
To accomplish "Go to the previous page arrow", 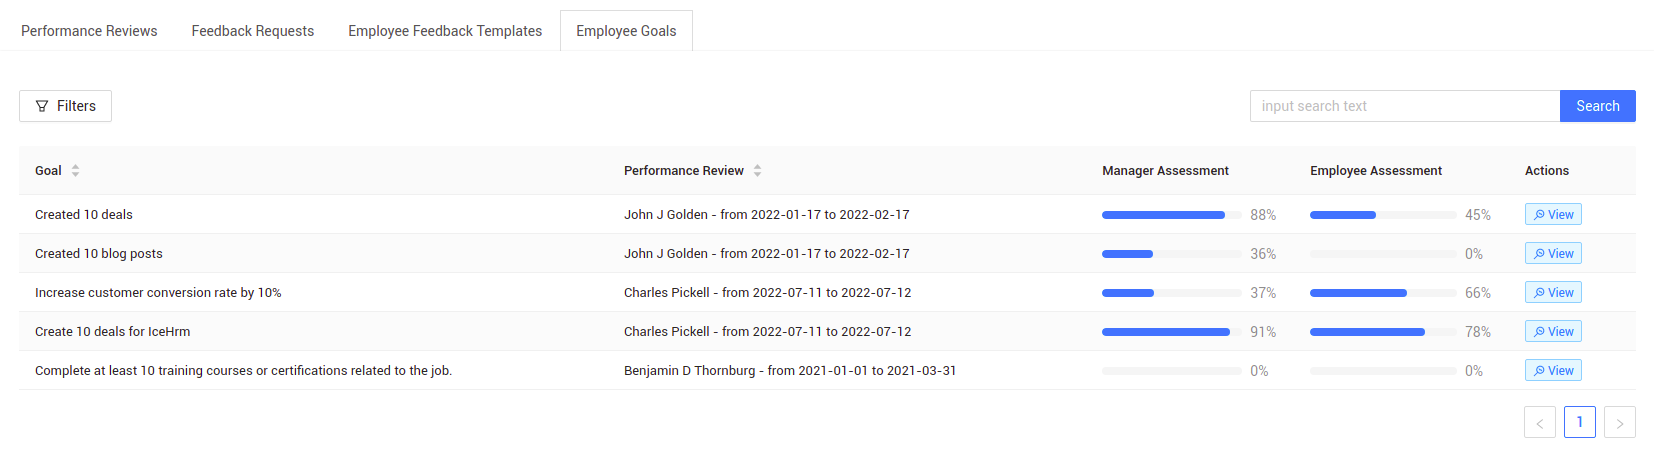I will 1540,422.
